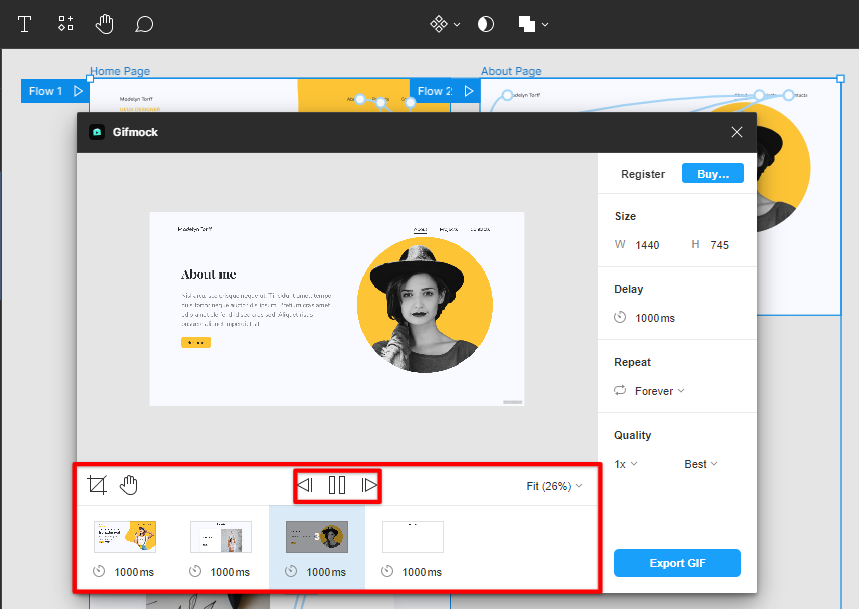The image size is (859, 609).
Task: Select the Comment tool
Action: (x=144, y=23)
